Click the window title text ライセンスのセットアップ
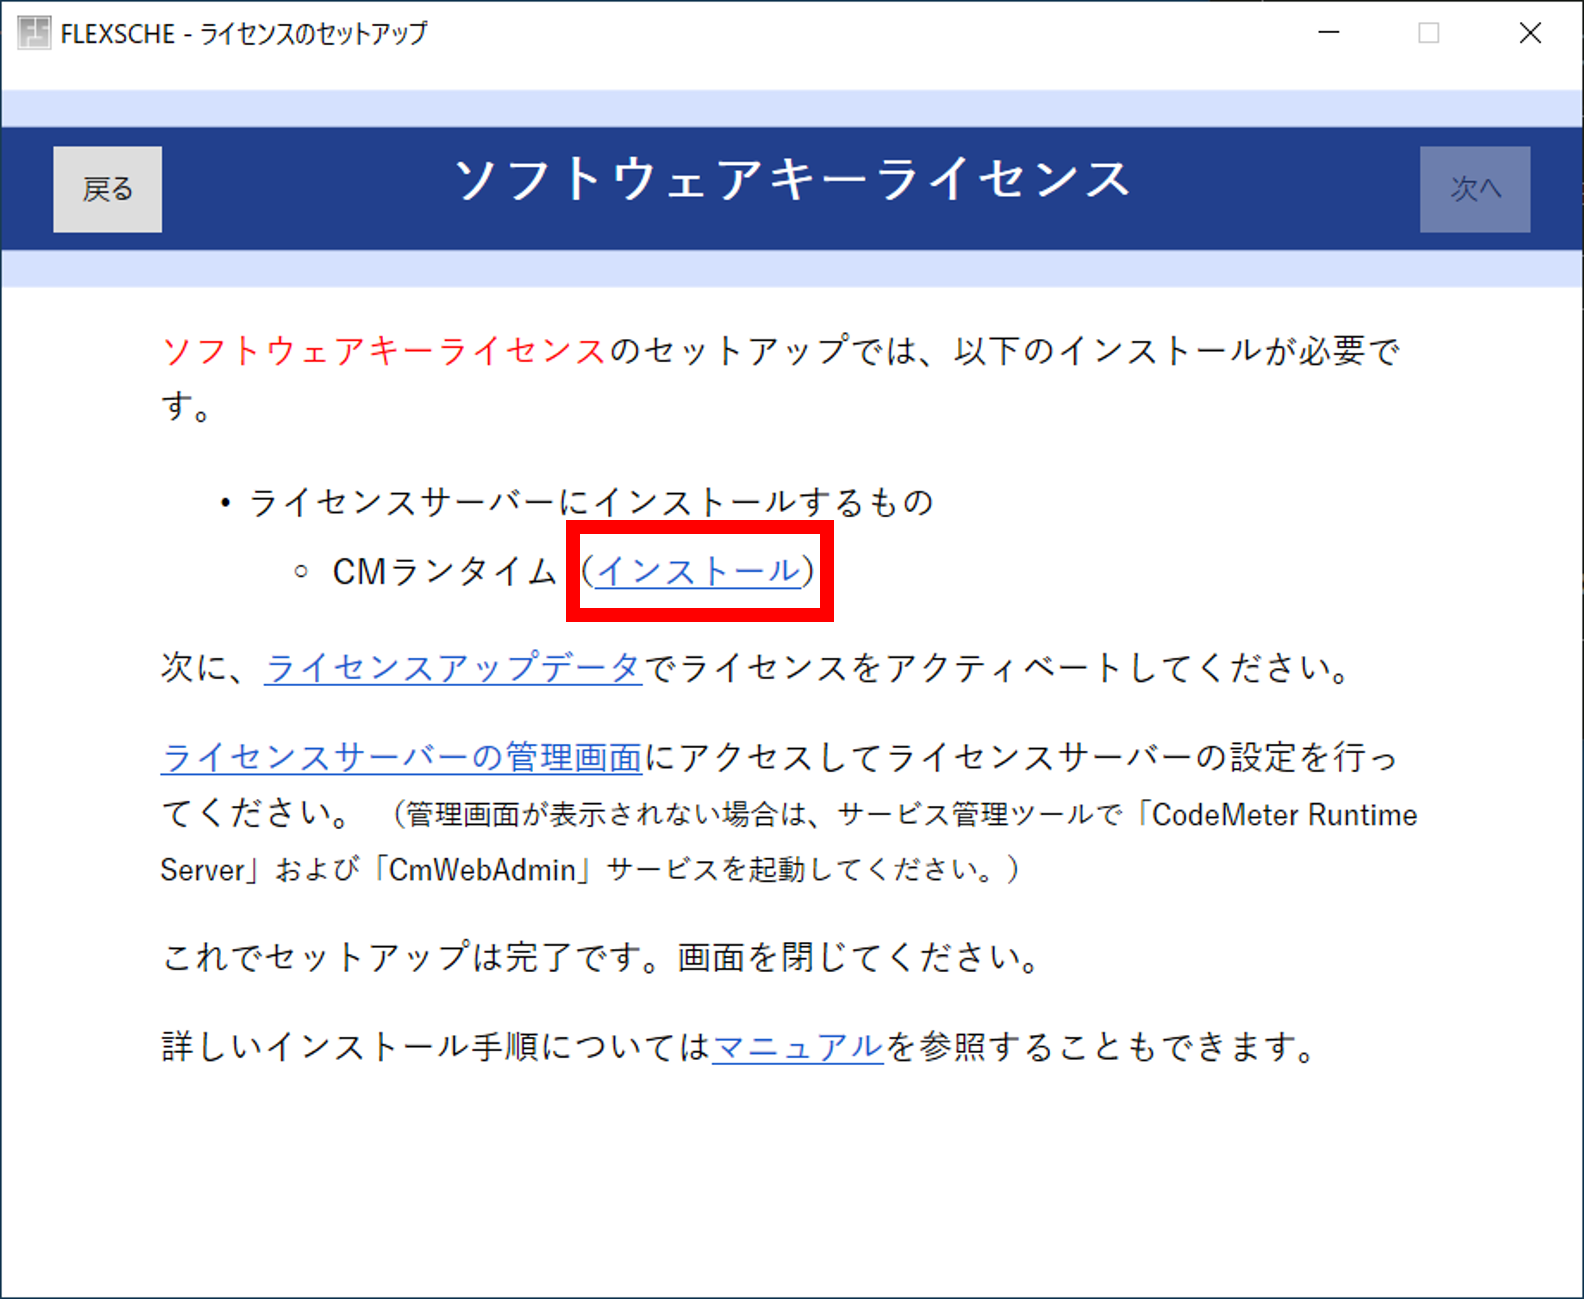 coord(313,34)
